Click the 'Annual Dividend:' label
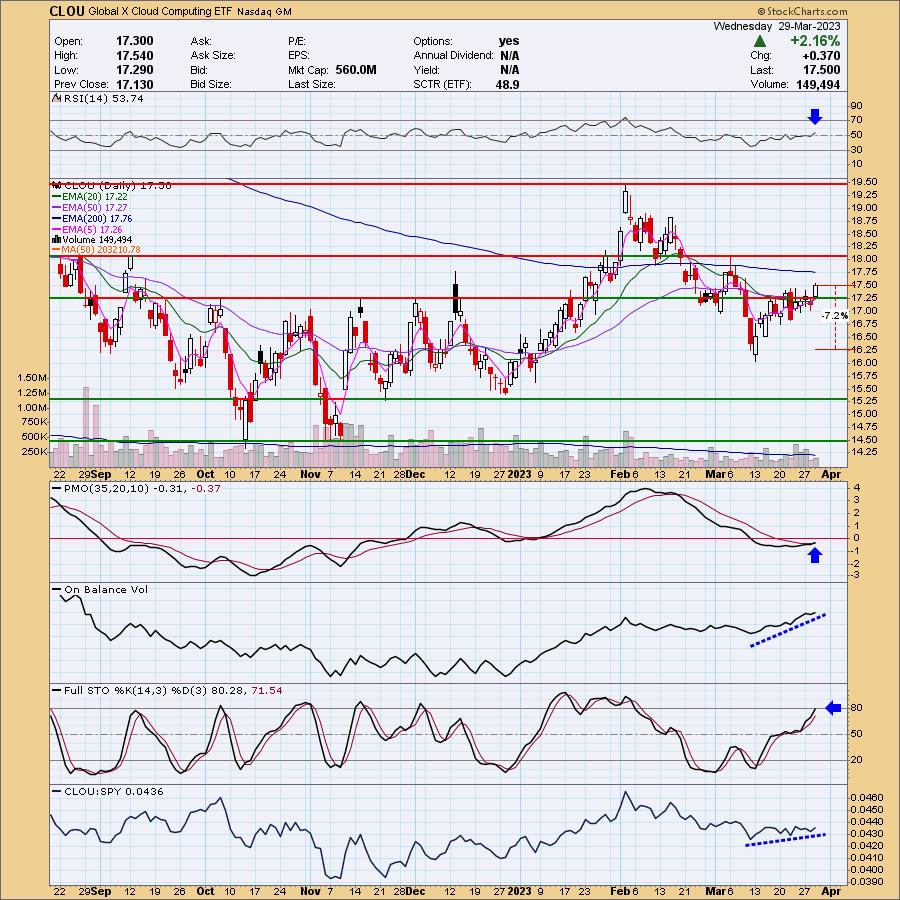Viewport: 900px width, 900px height. click(453, 56)
